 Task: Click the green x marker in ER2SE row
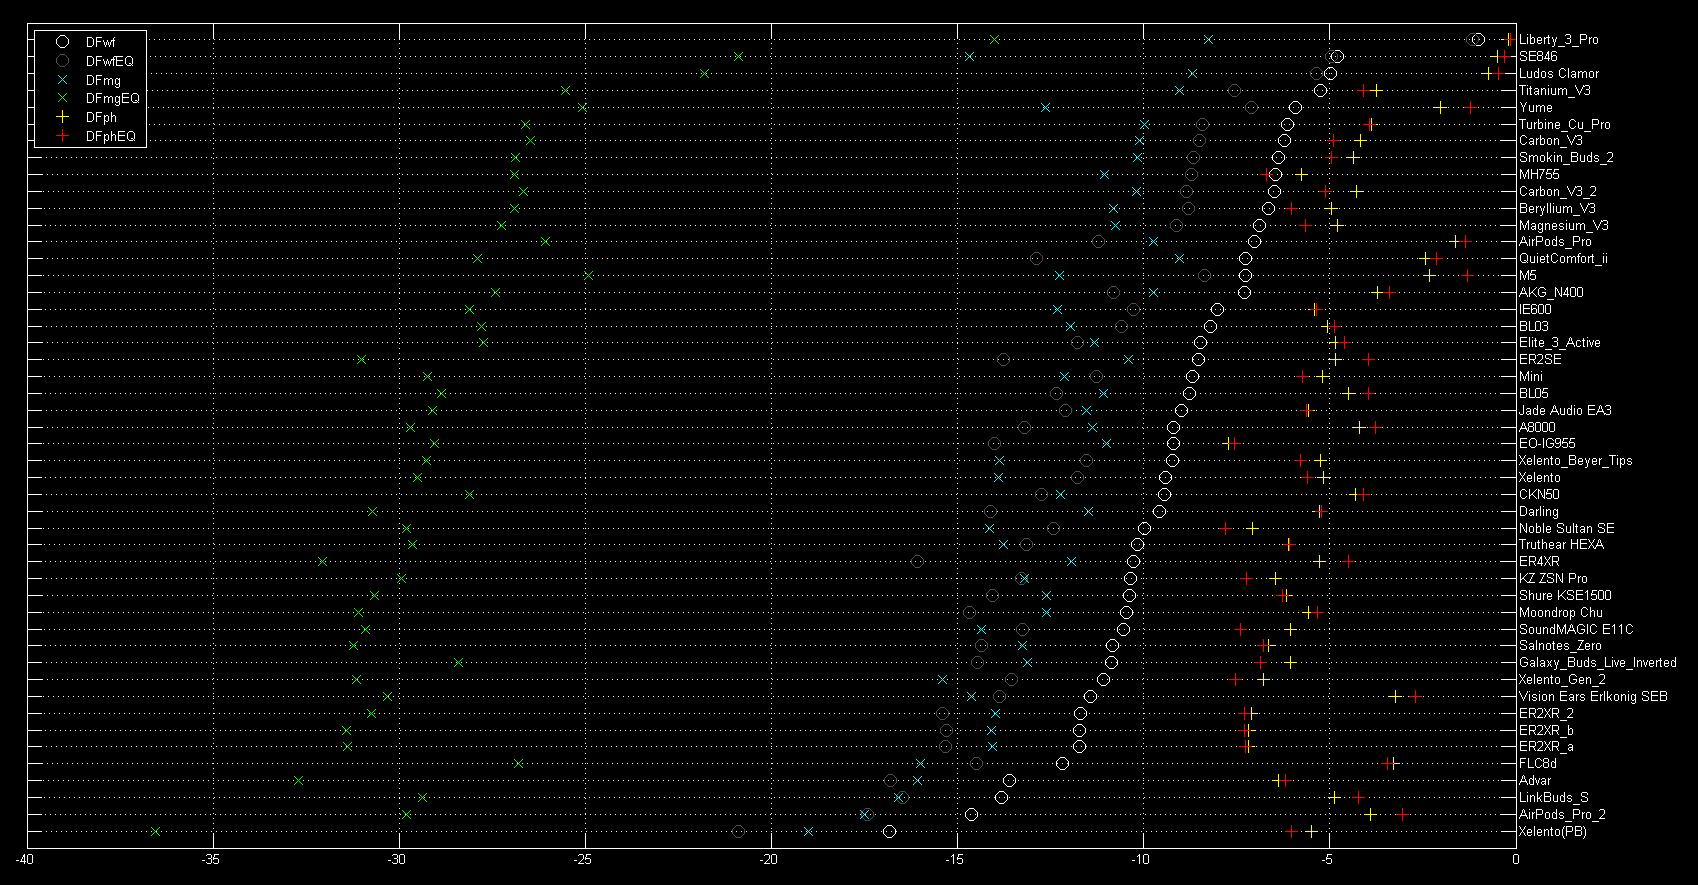click(362, 359)
